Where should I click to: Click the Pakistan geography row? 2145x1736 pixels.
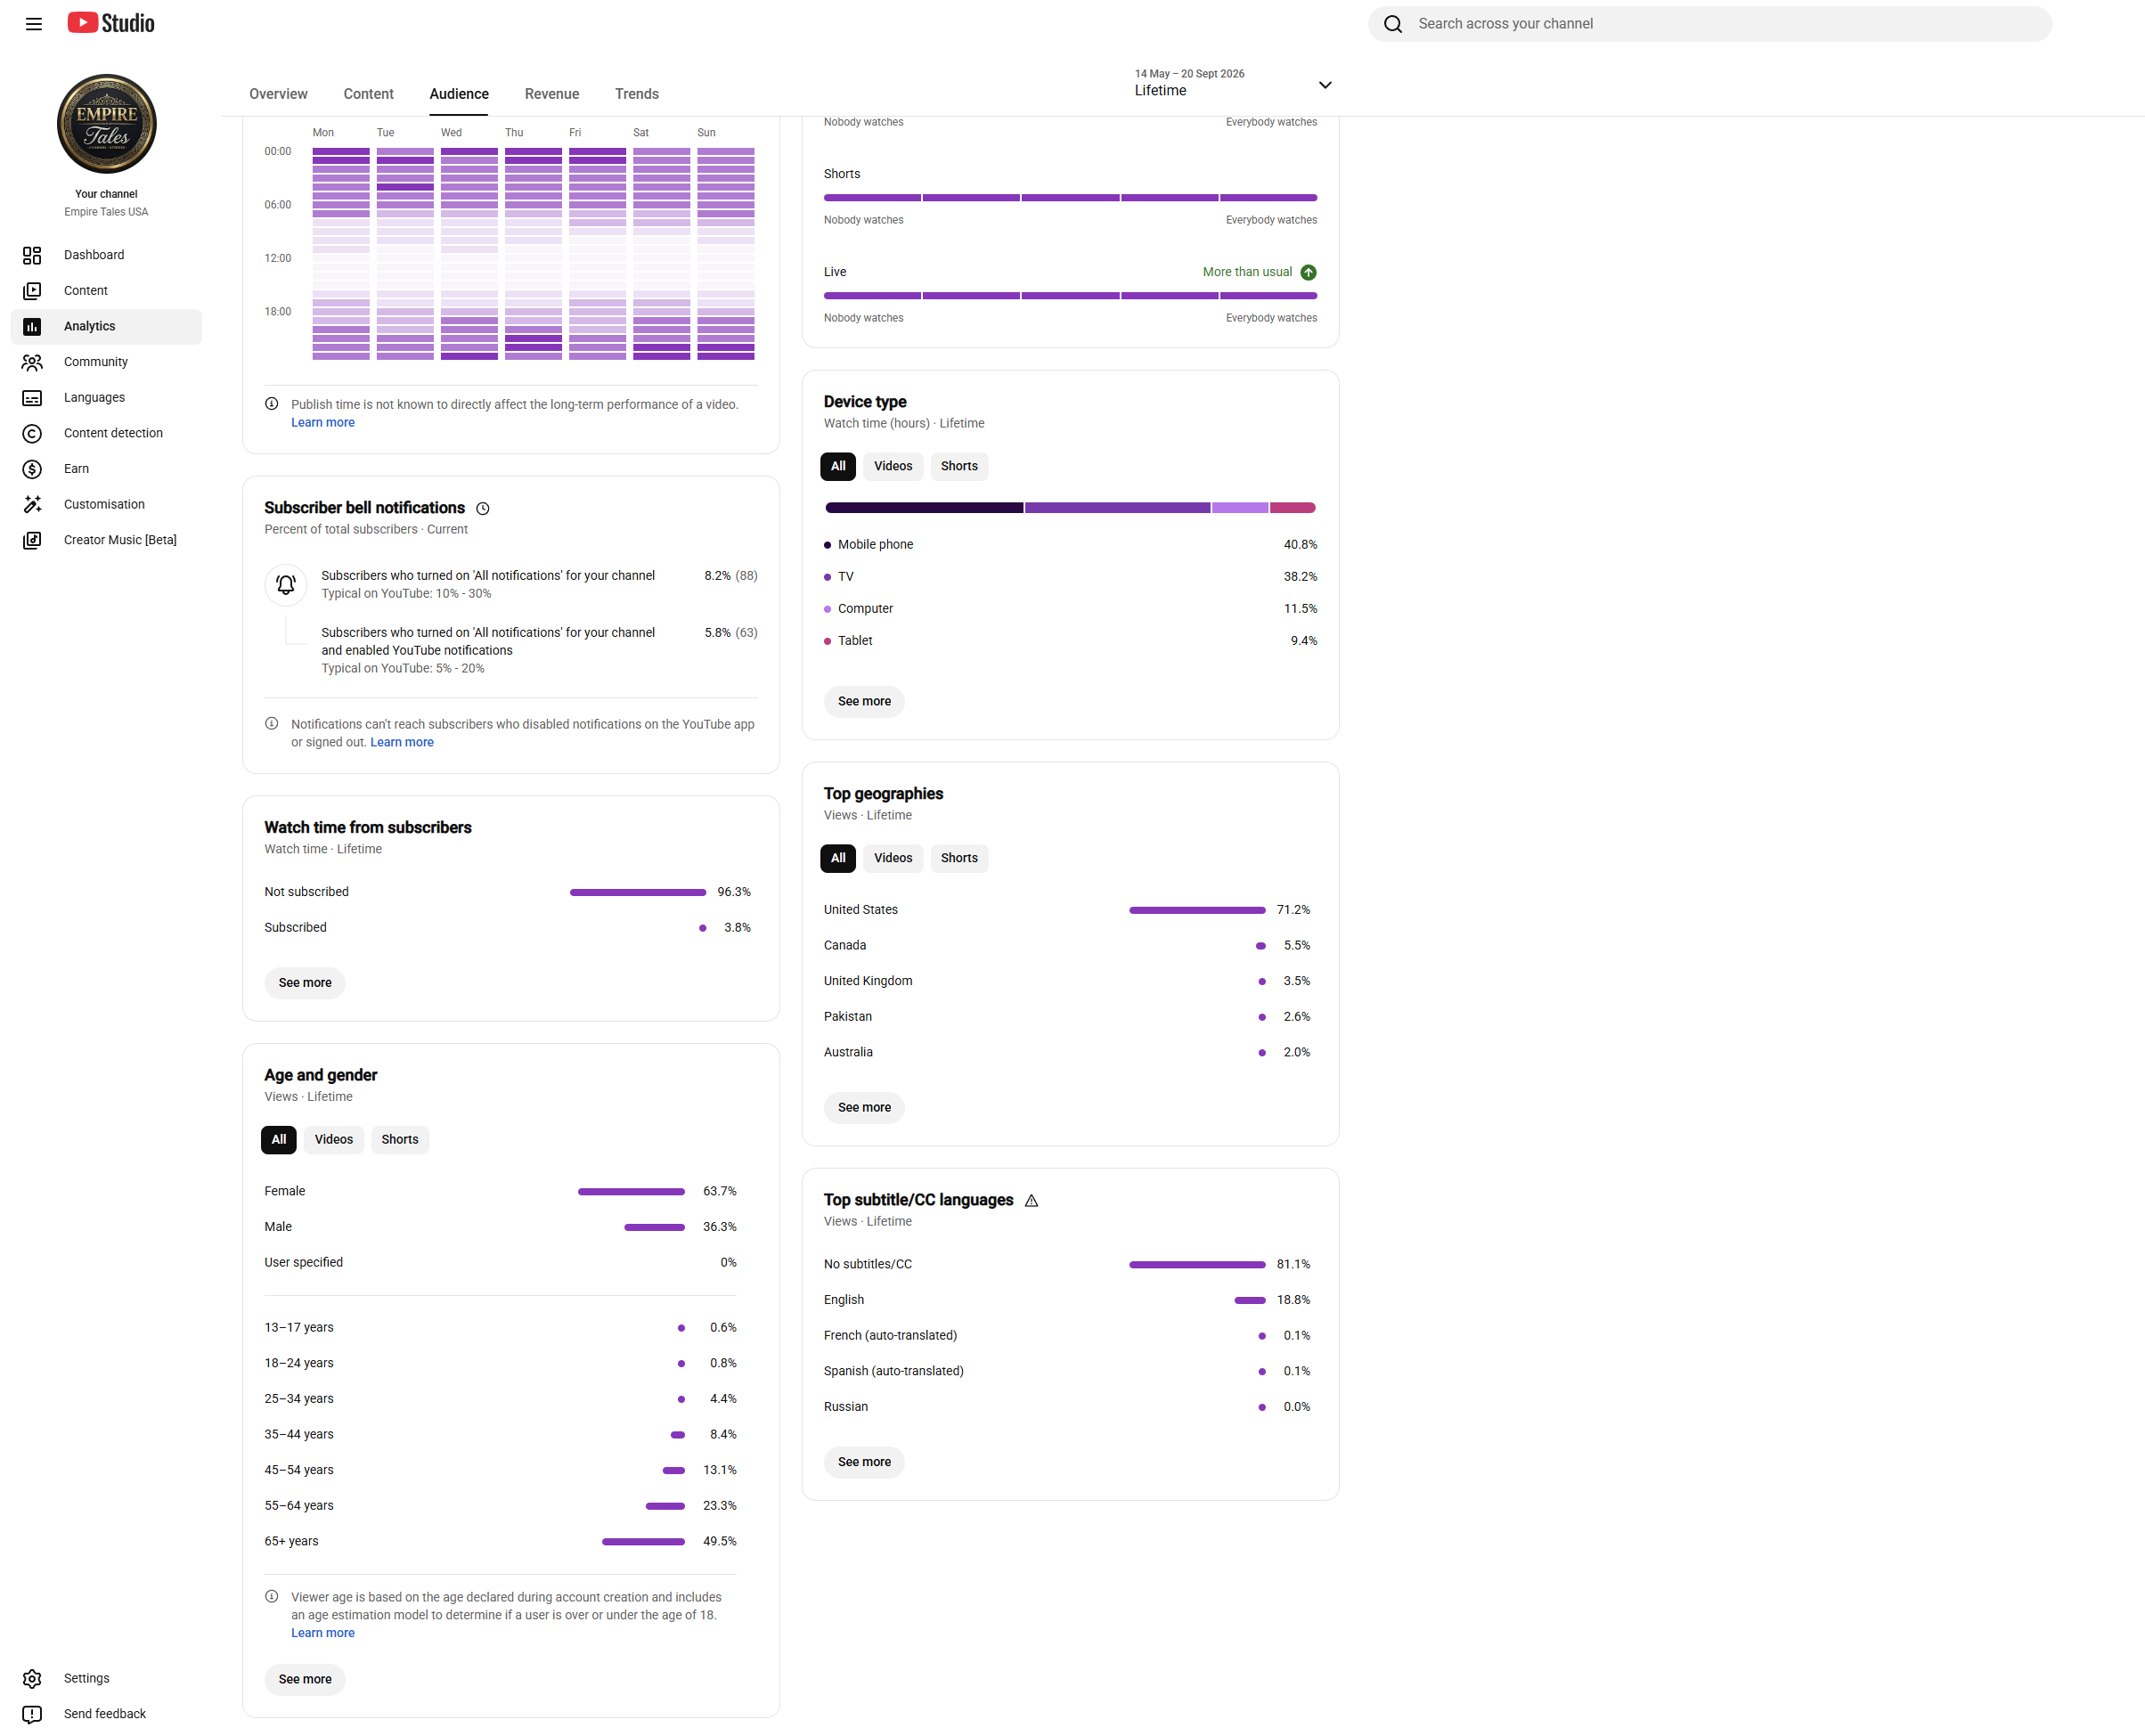(x=1067, y=1017)
